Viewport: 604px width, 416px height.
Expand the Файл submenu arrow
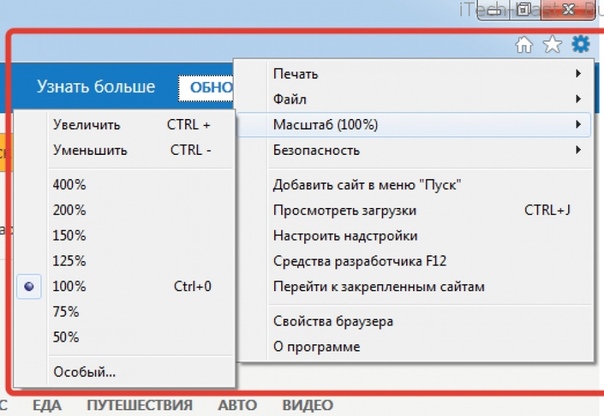[578, 99]
